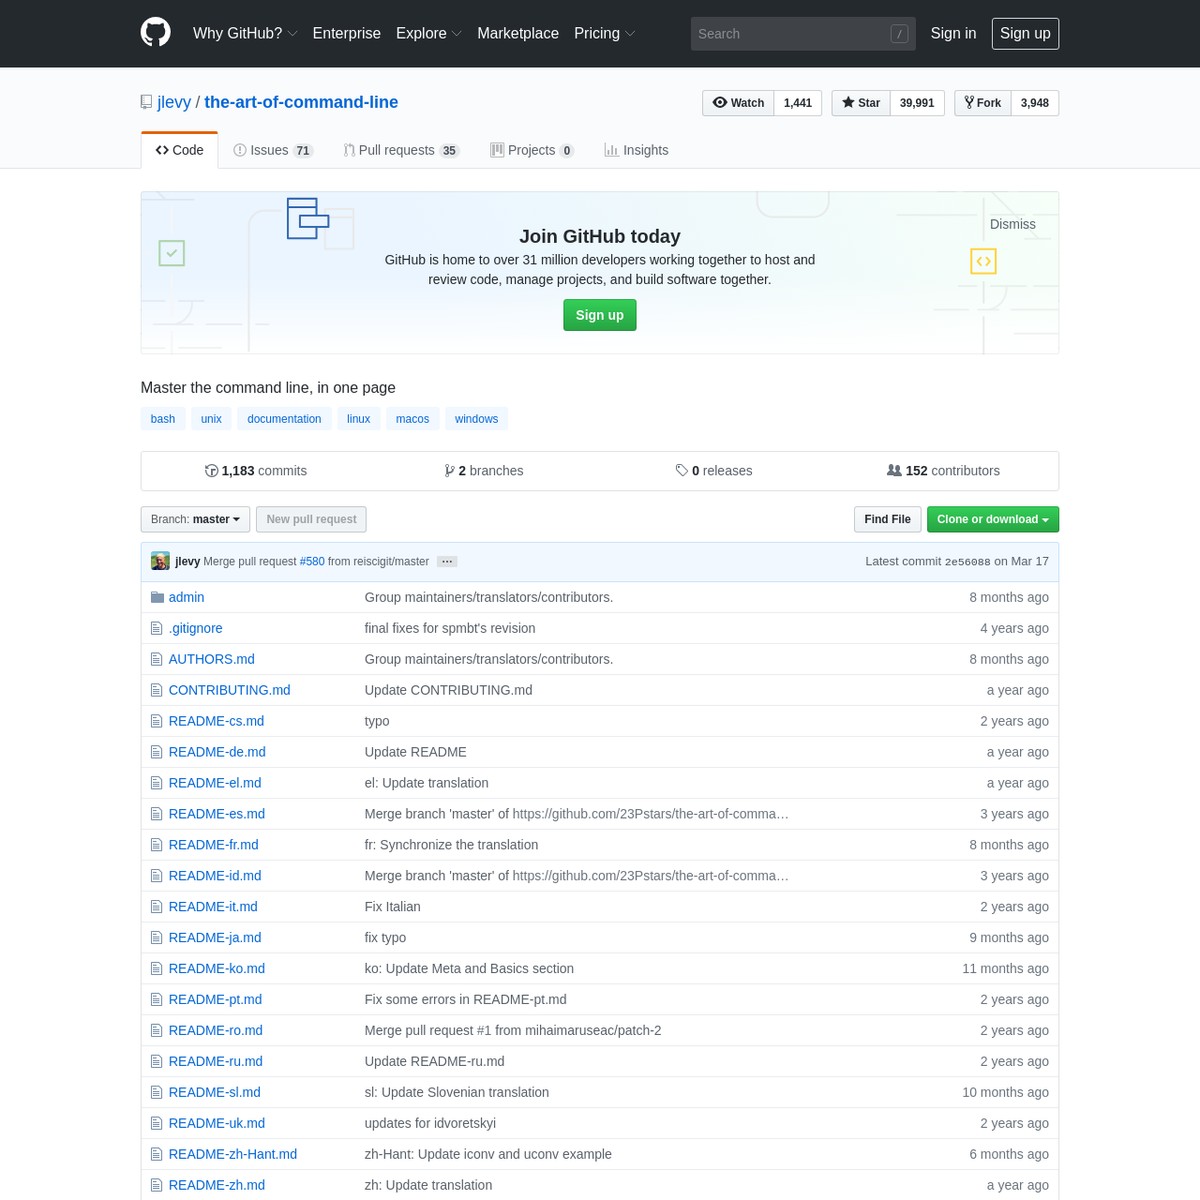Open Clone or download dropdown

pos(992,519)
